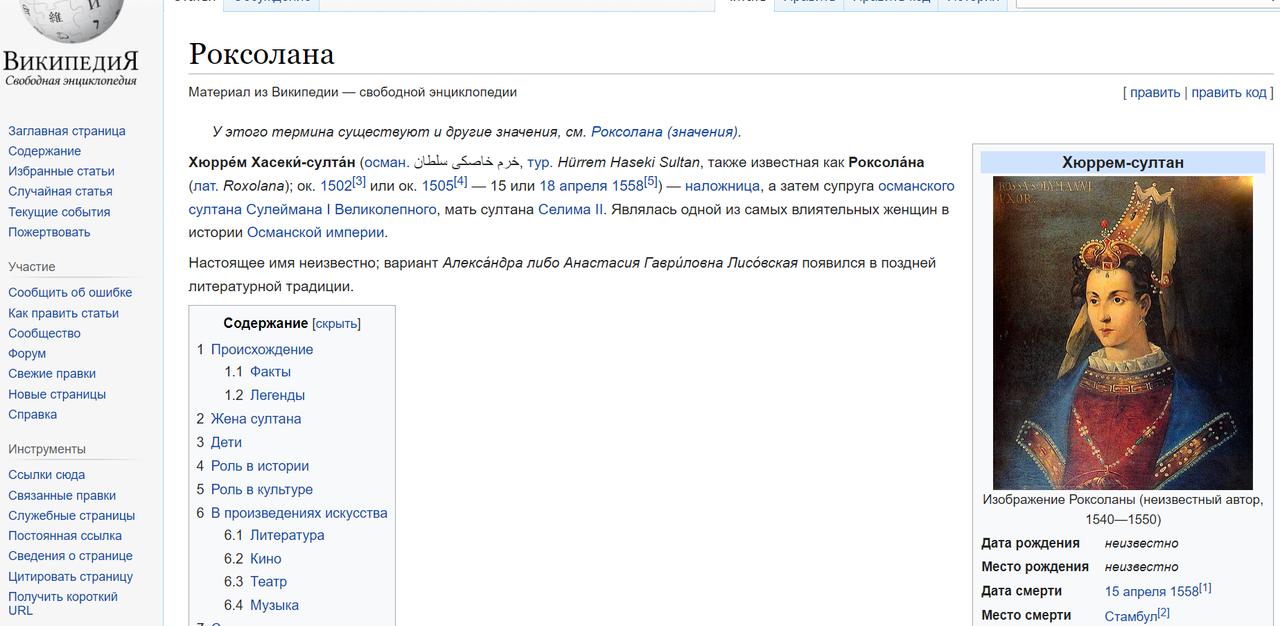Click the править код link

[1229, 92]
